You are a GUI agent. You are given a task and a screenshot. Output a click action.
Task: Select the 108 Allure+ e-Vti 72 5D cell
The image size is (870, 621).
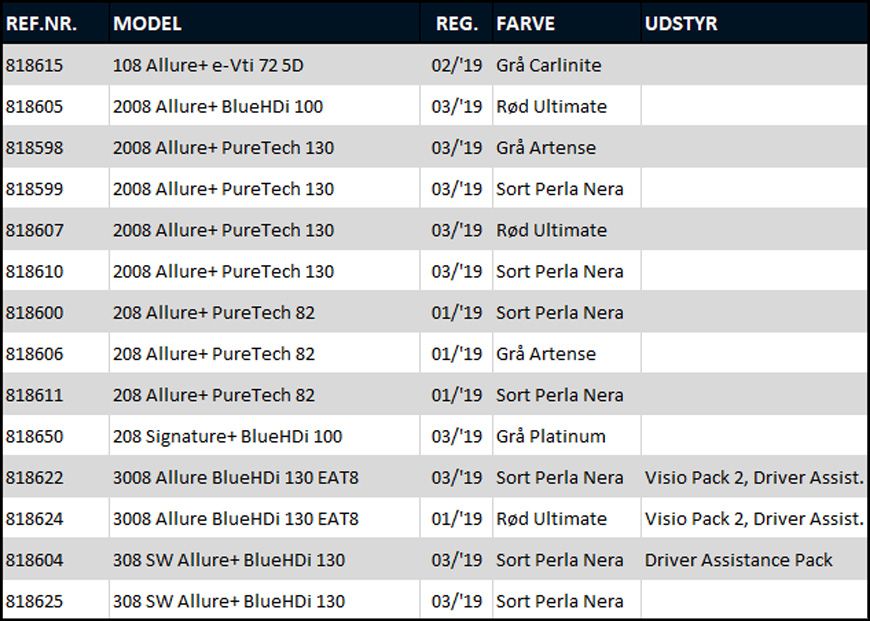208,65
